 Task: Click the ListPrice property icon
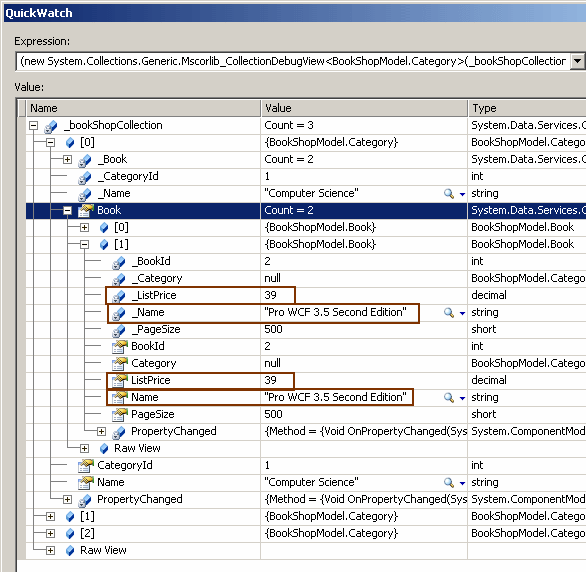119,380
